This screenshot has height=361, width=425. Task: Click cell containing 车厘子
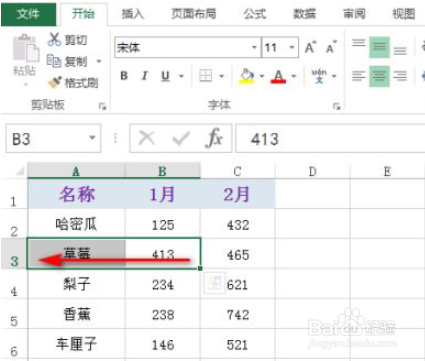point(76,344)
